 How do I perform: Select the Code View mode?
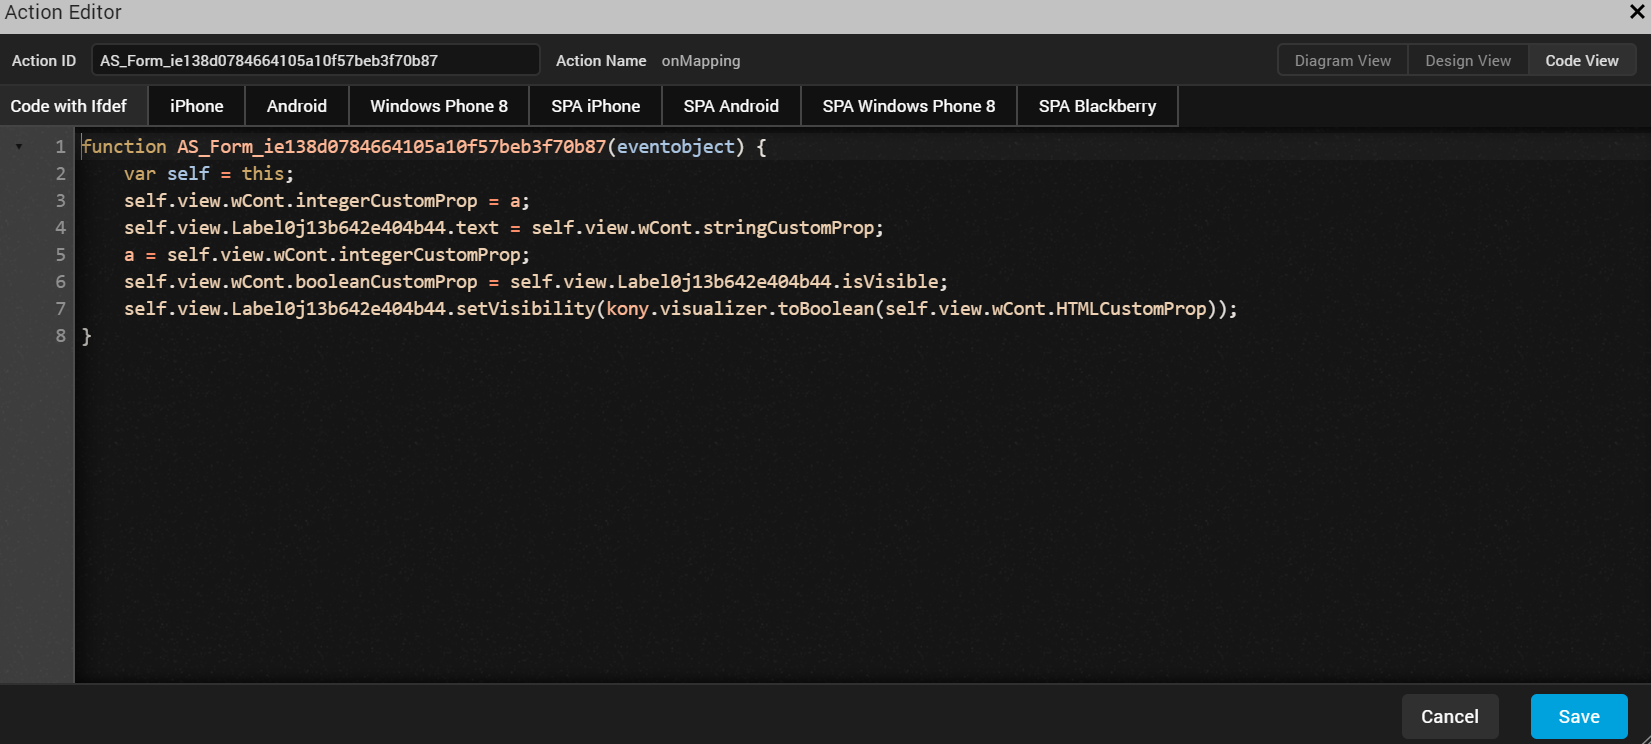point(1581,60)
